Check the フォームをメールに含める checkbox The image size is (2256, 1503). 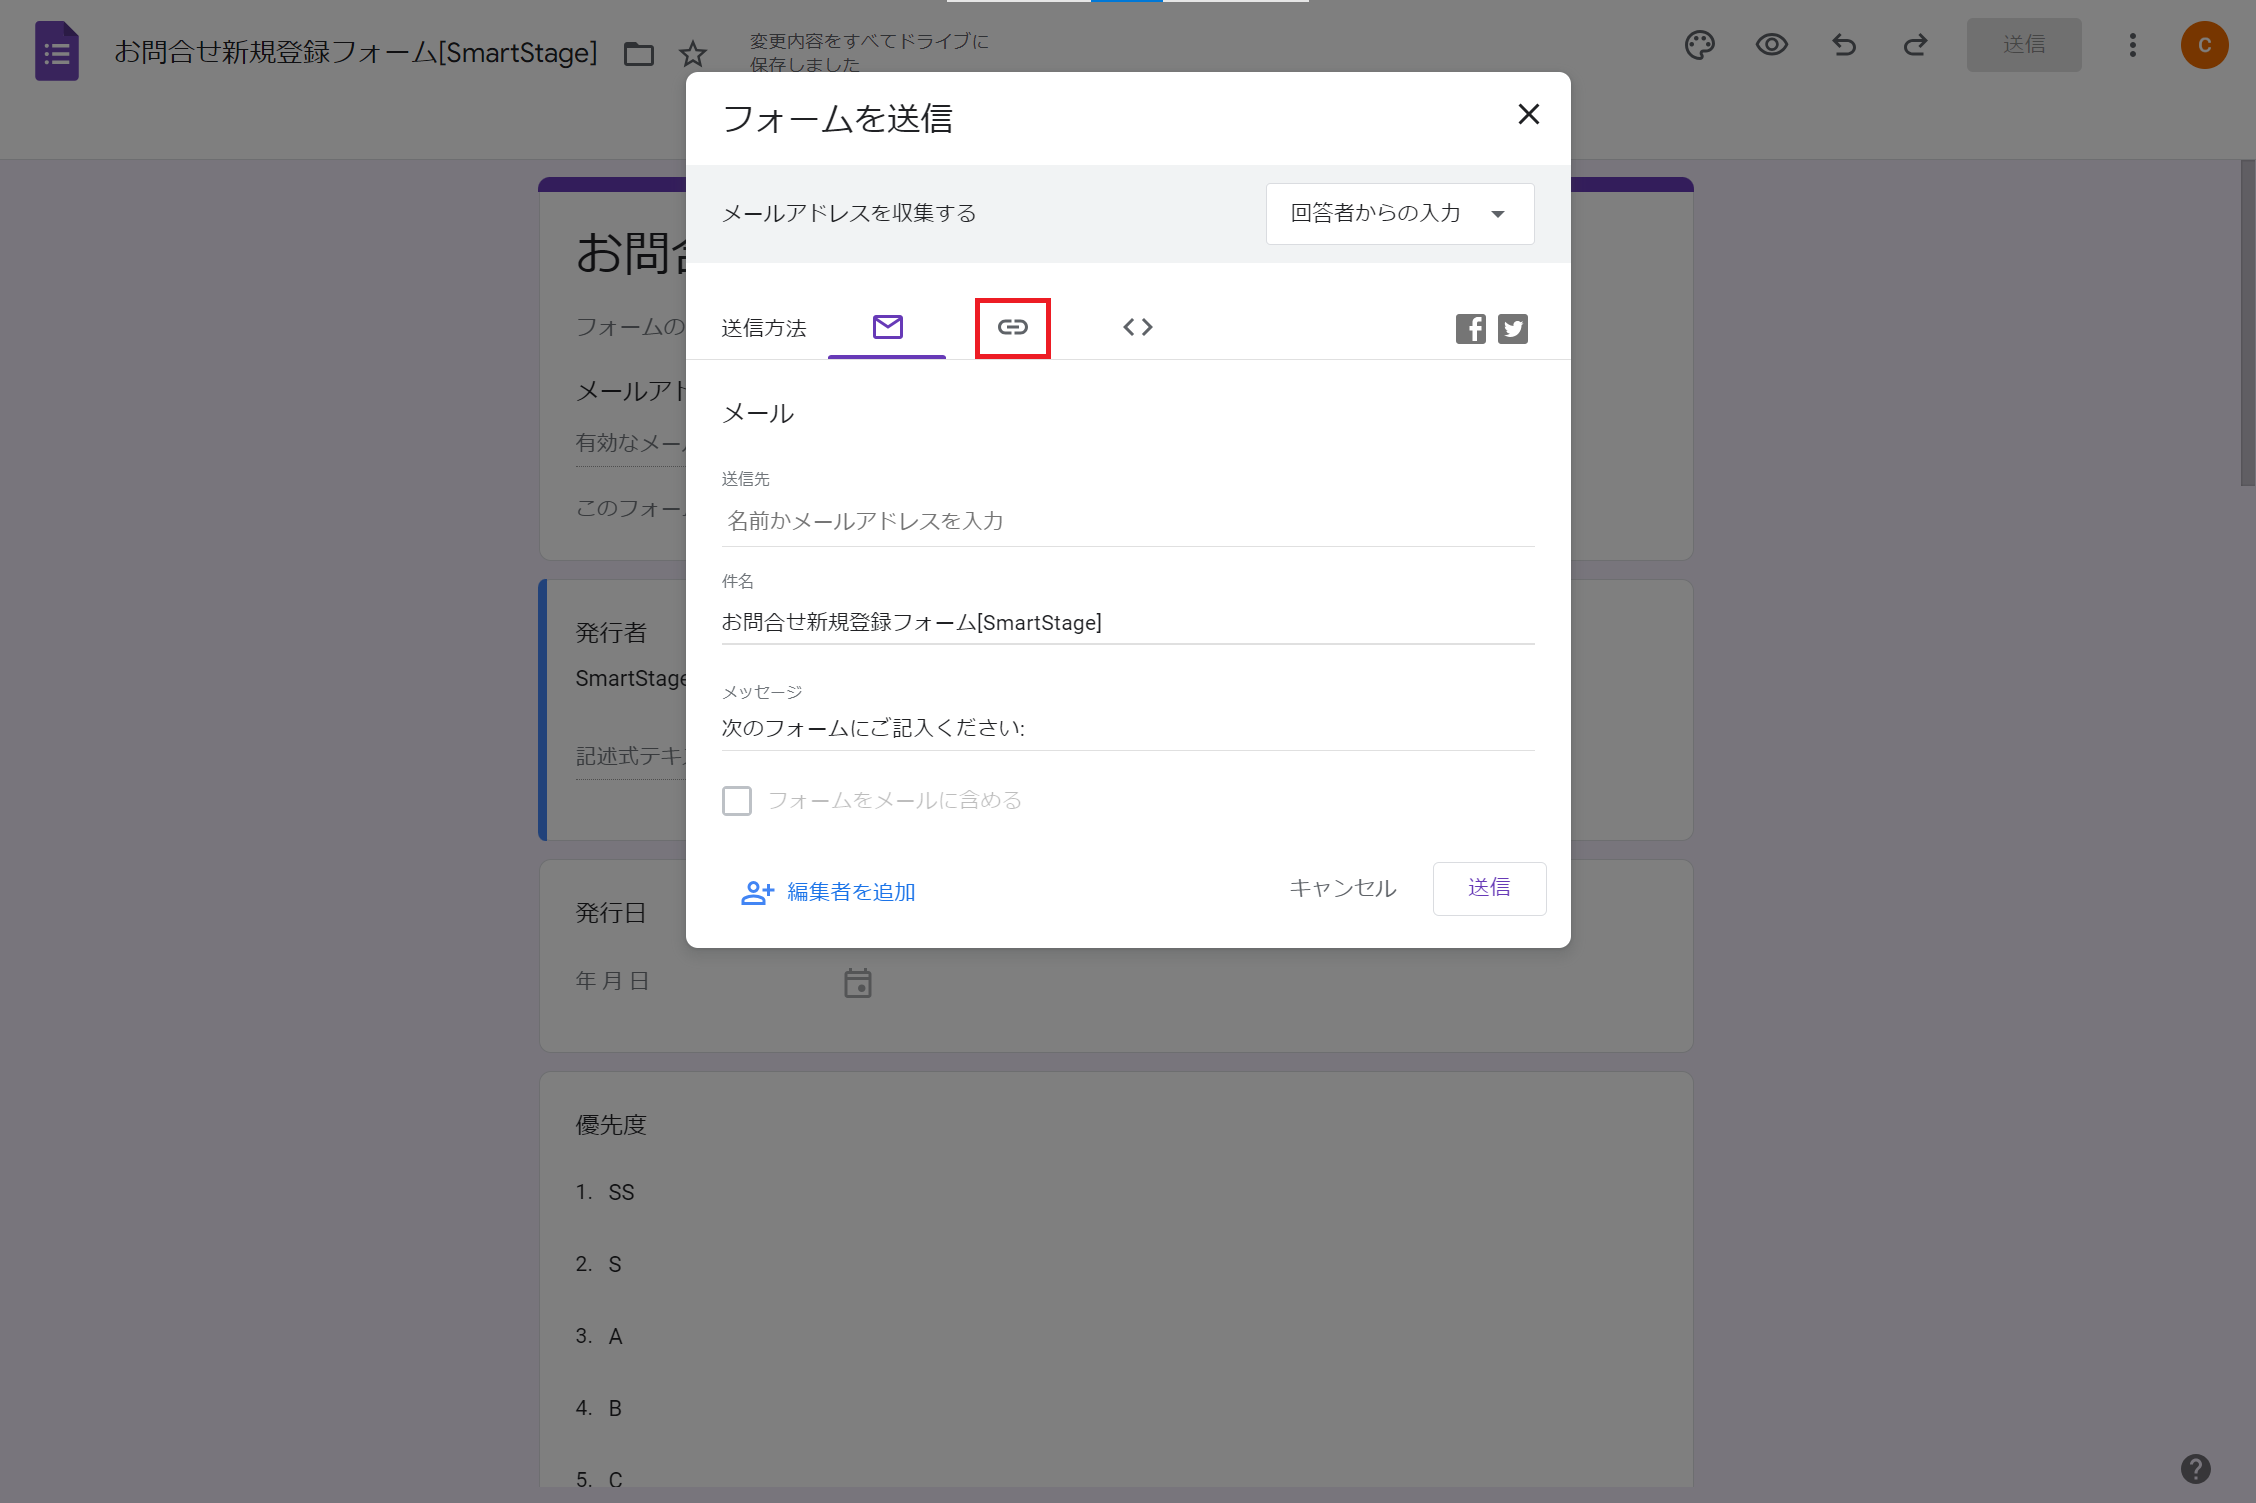point(737,800)
